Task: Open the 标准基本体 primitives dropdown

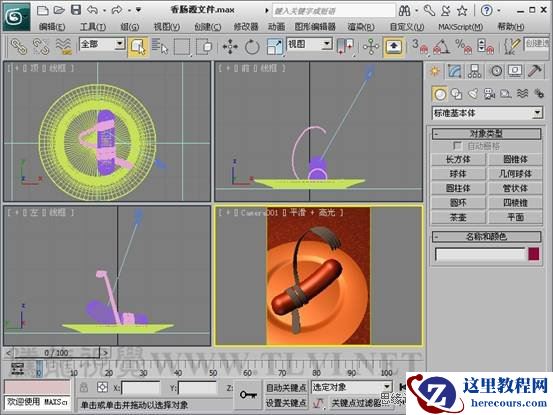Action: [487, 113]
